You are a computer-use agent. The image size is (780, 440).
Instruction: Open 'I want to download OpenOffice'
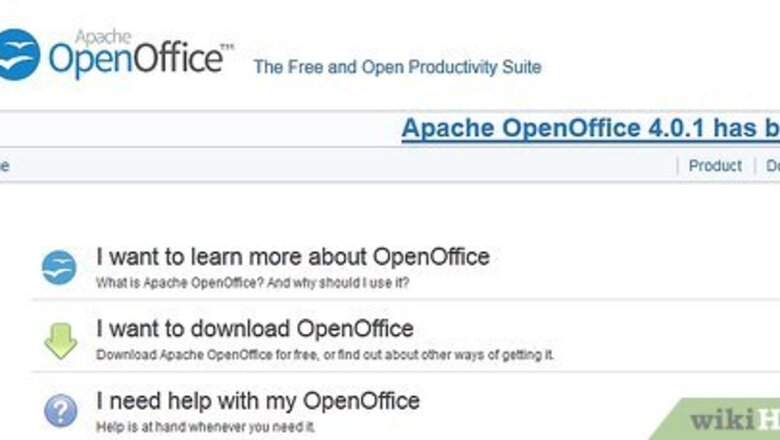point(255,329)
